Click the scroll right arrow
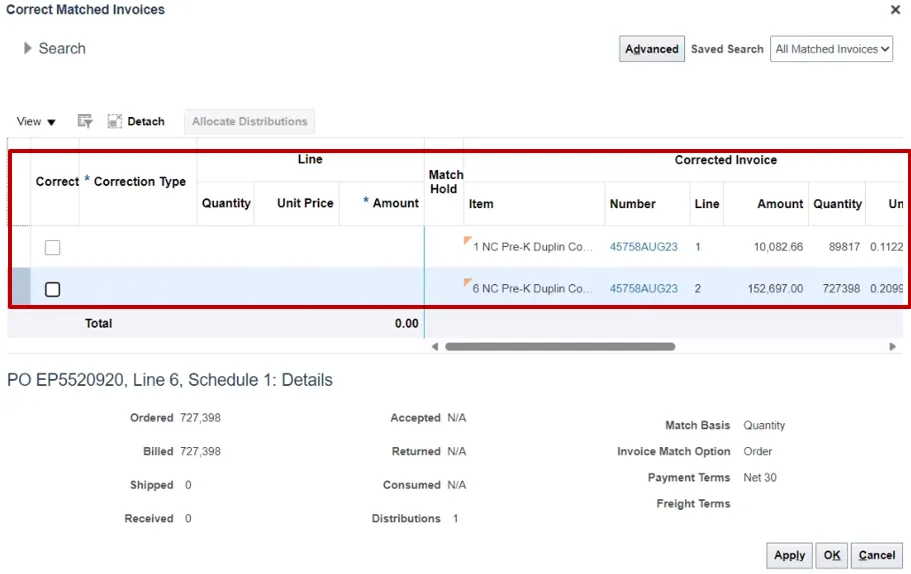Viewport: 911px width, 574px height. click(892, 347)
